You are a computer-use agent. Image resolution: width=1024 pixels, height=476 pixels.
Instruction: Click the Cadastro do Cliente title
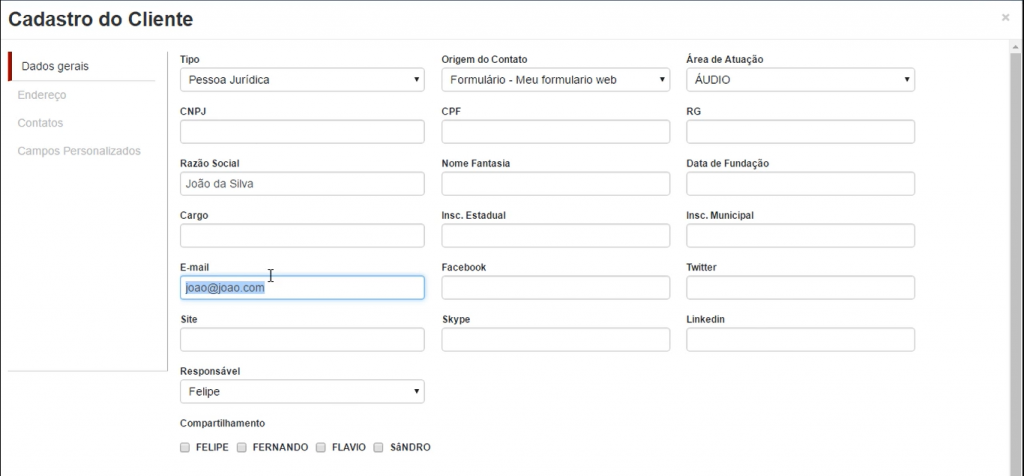tap(101, 20)
